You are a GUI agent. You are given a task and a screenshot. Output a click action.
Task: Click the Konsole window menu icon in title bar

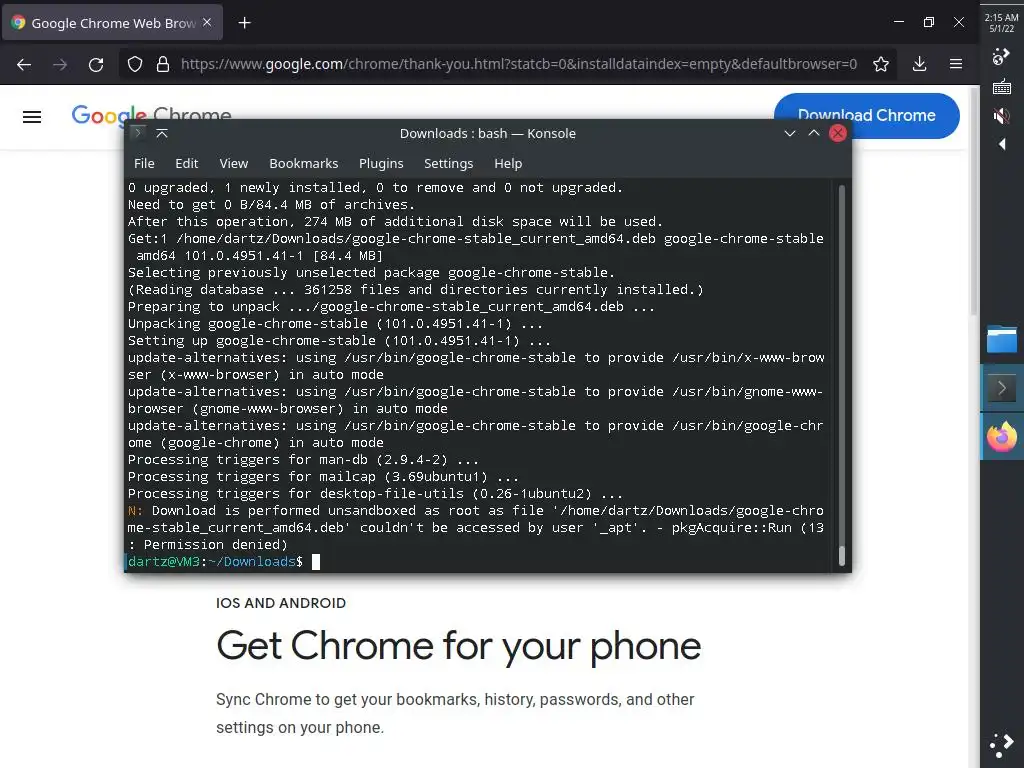(138, 133)
